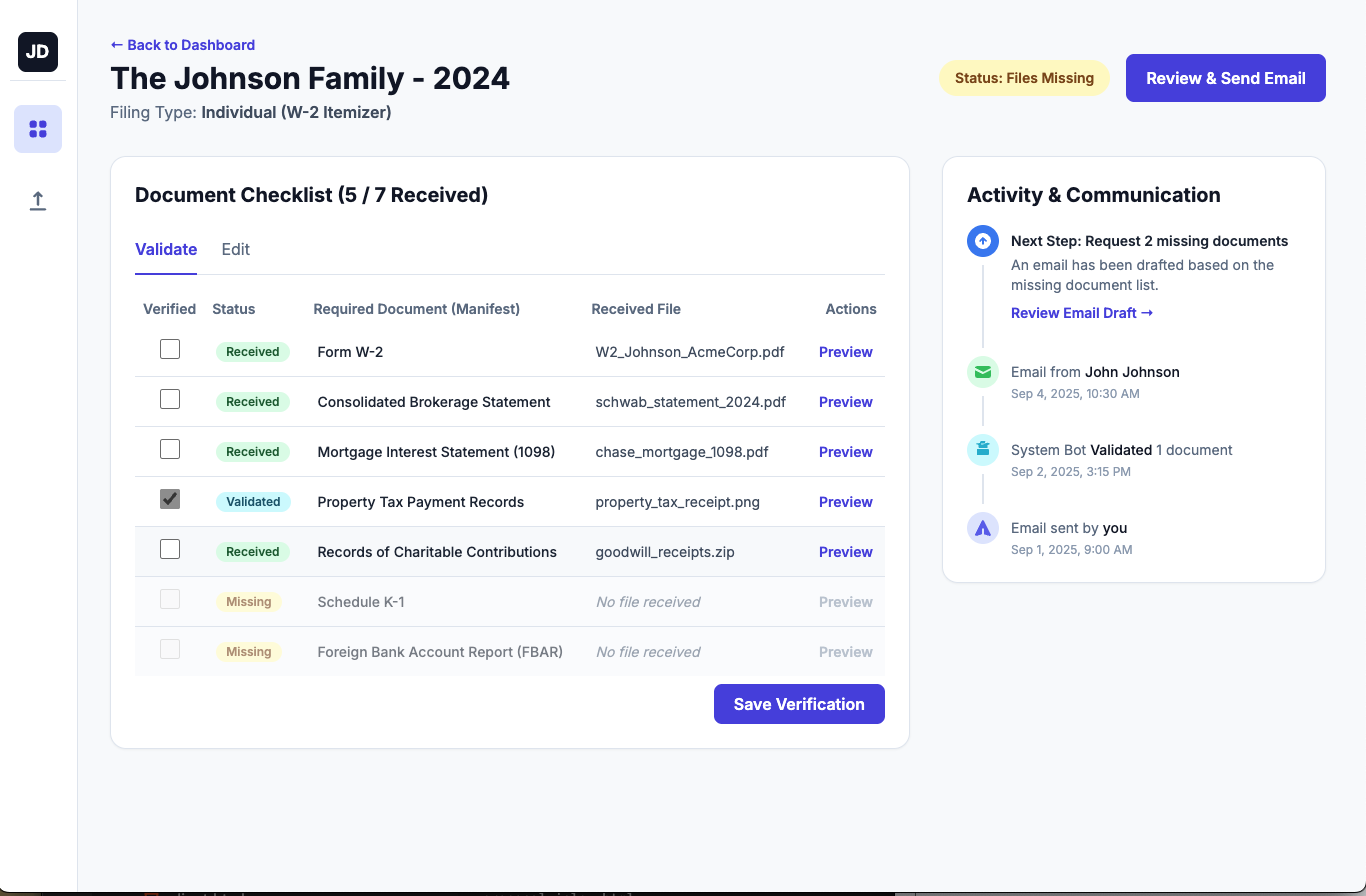This screenshot has width=1366, height=896.
Task: Preview the chase_mortgage_1098.pdf document
Action: (x=845, y=452)
